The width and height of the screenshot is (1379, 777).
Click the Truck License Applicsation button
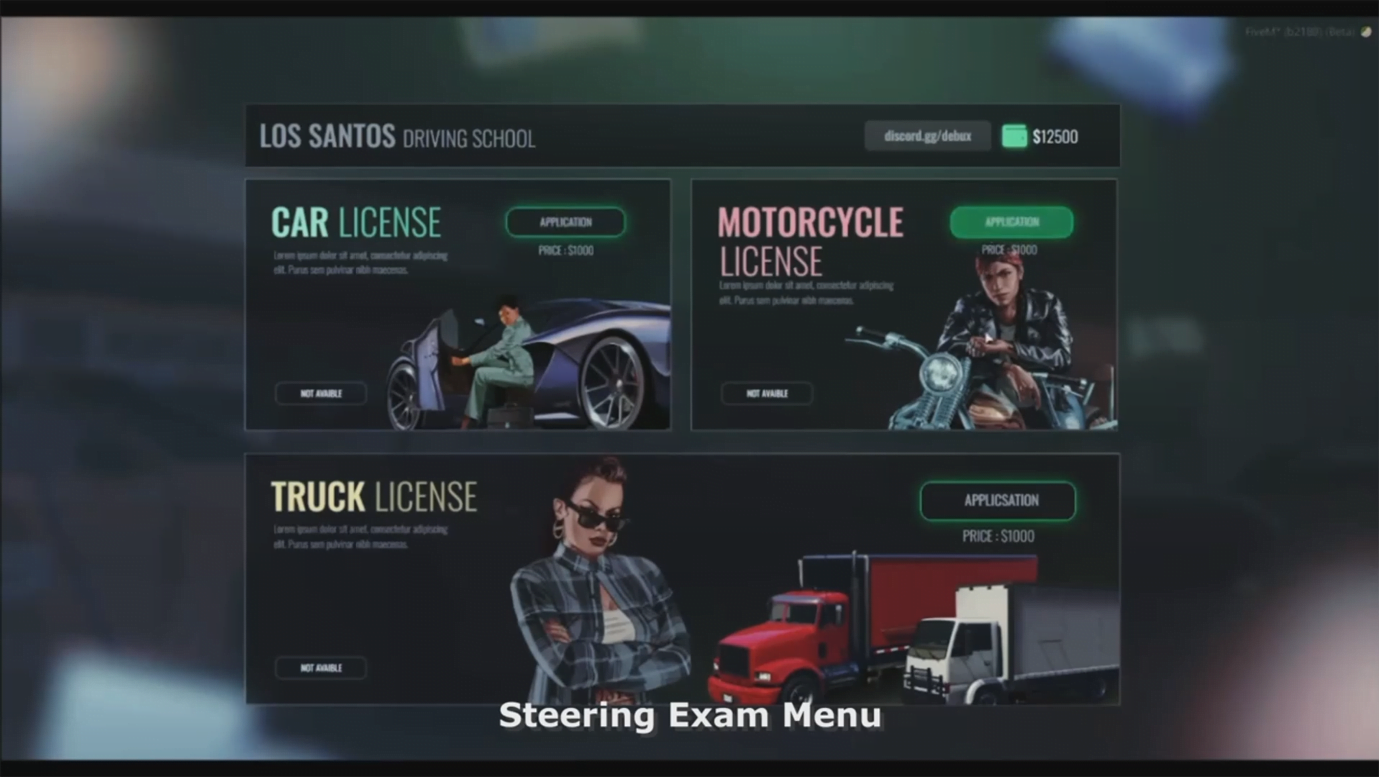click(998, 500)
